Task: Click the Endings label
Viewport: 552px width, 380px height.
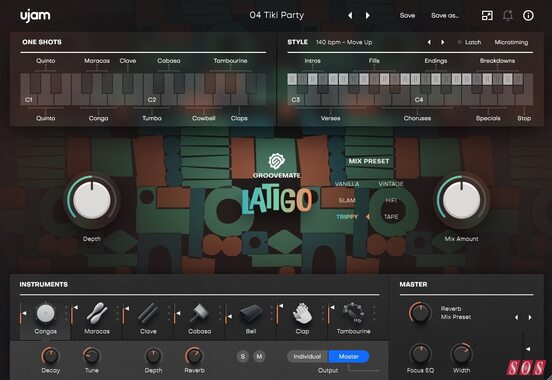Action: (435, 61)
